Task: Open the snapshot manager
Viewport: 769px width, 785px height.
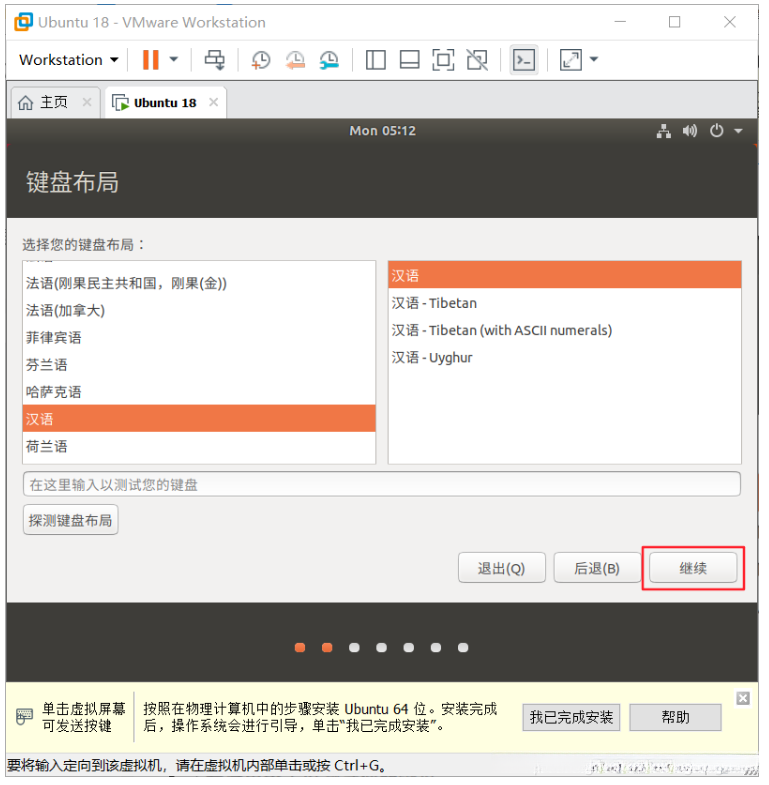Action: [329, 60]
